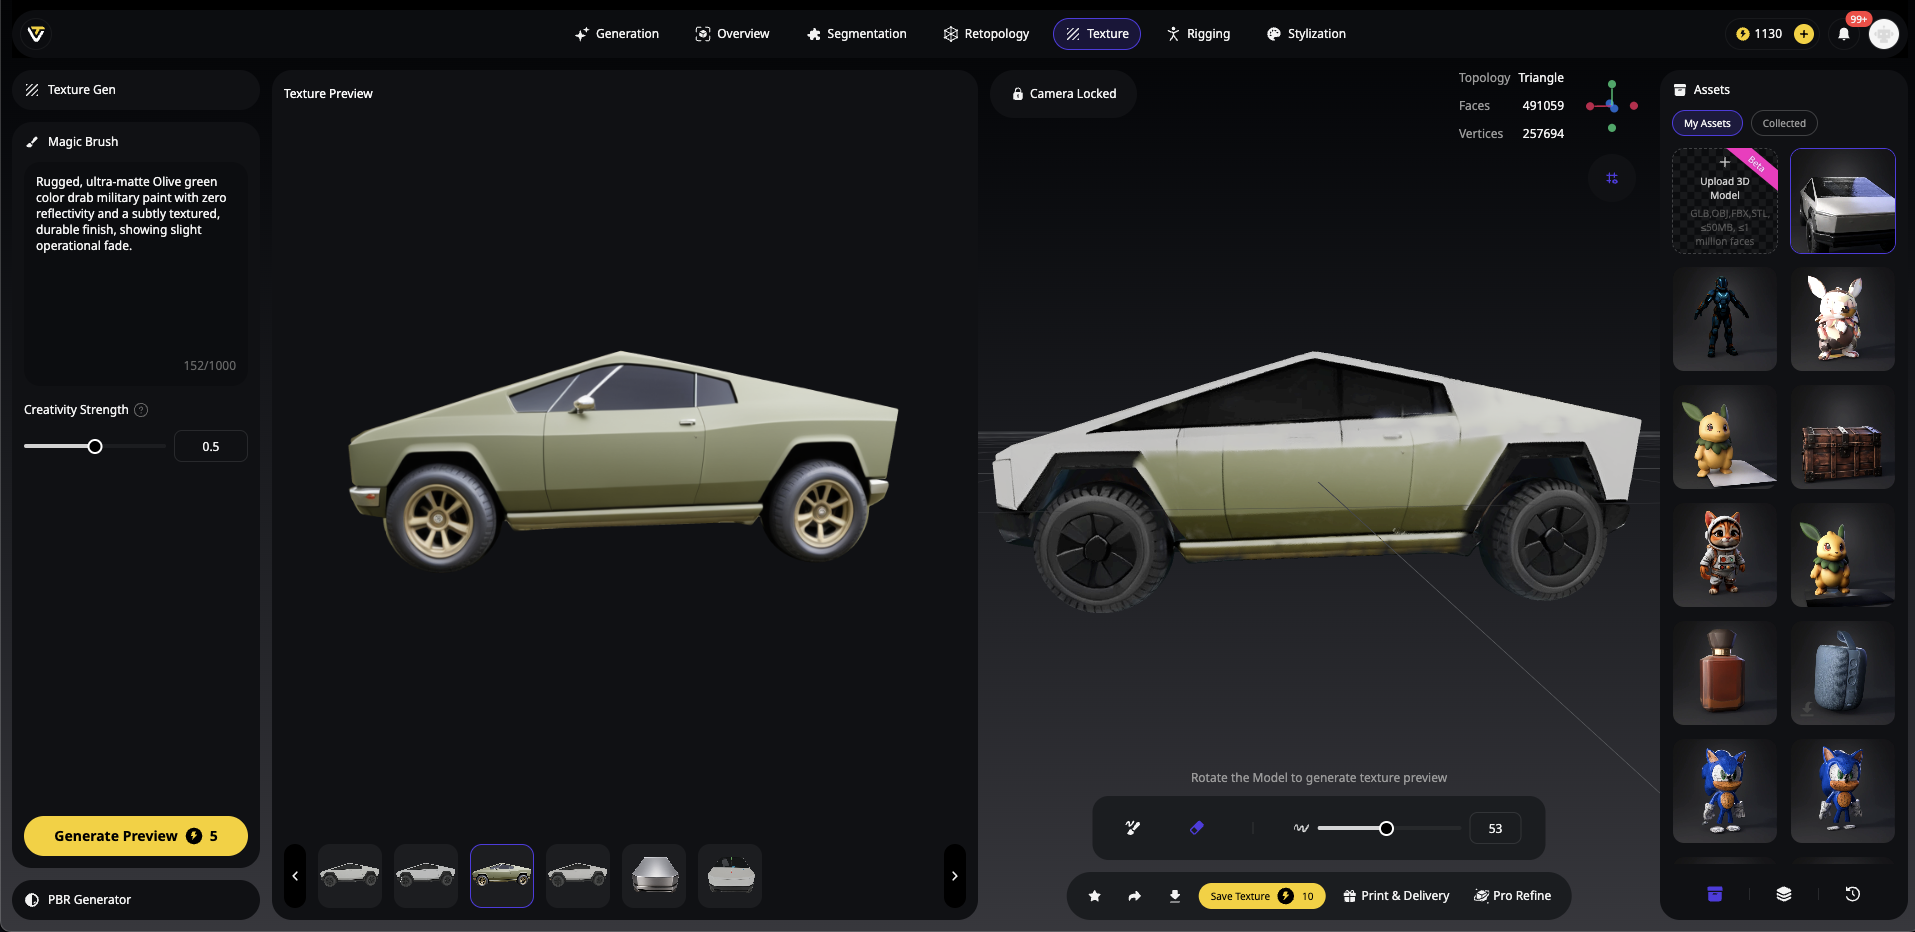Open the Rigging tab

(1198, 34)
